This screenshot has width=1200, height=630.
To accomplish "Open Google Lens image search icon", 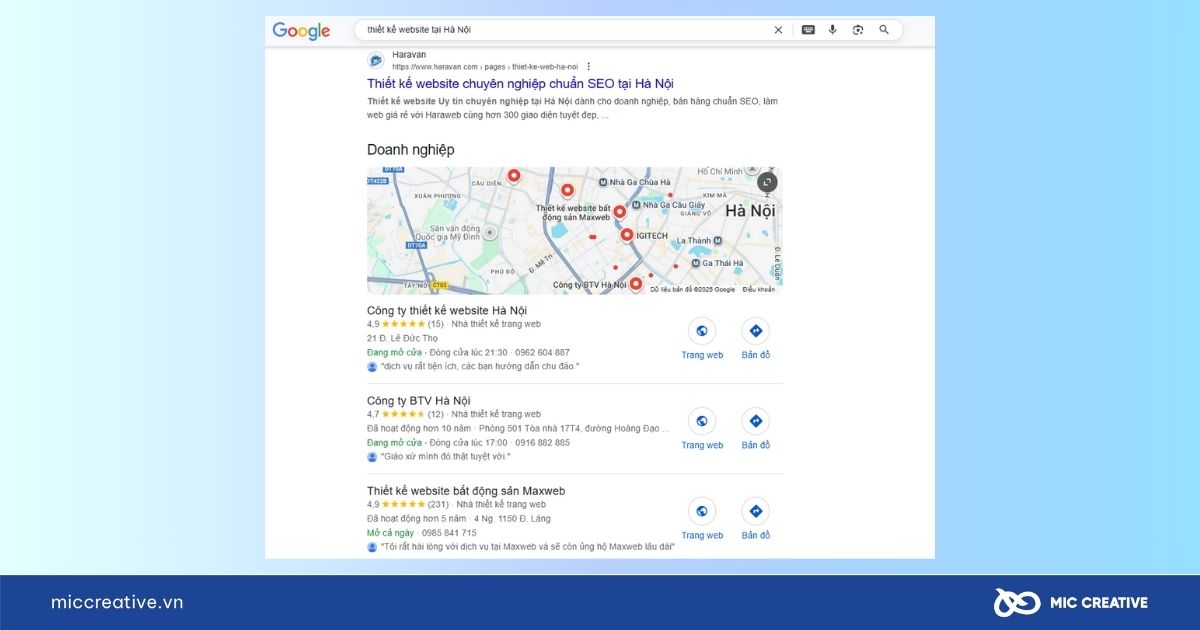I will click(857, 30).
